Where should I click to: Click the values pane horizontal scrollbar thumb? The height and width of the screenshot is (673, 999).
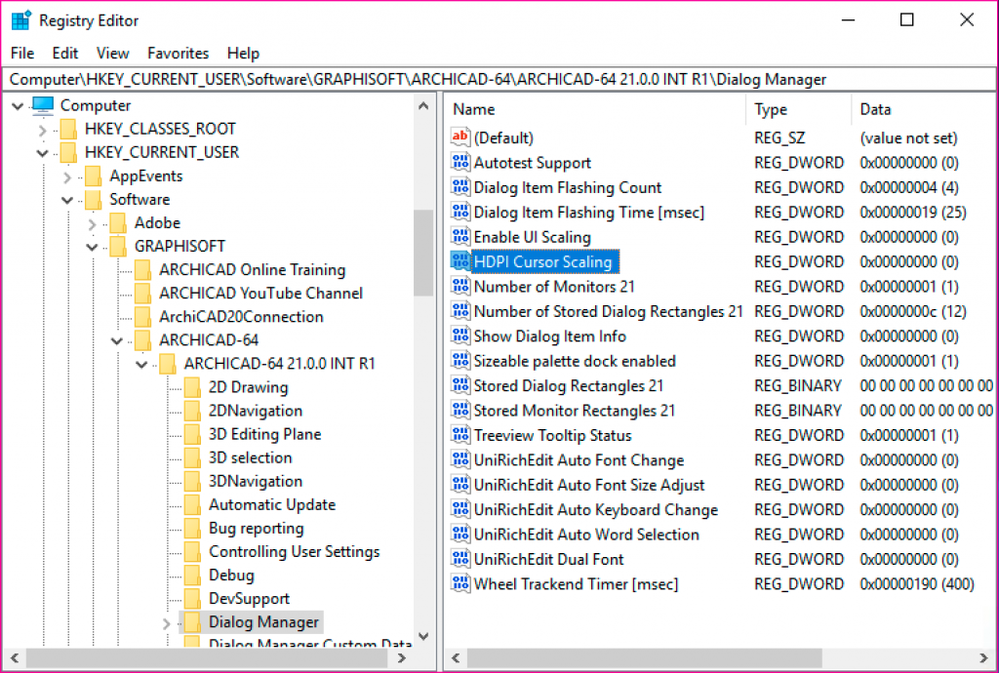click(644, 658)
